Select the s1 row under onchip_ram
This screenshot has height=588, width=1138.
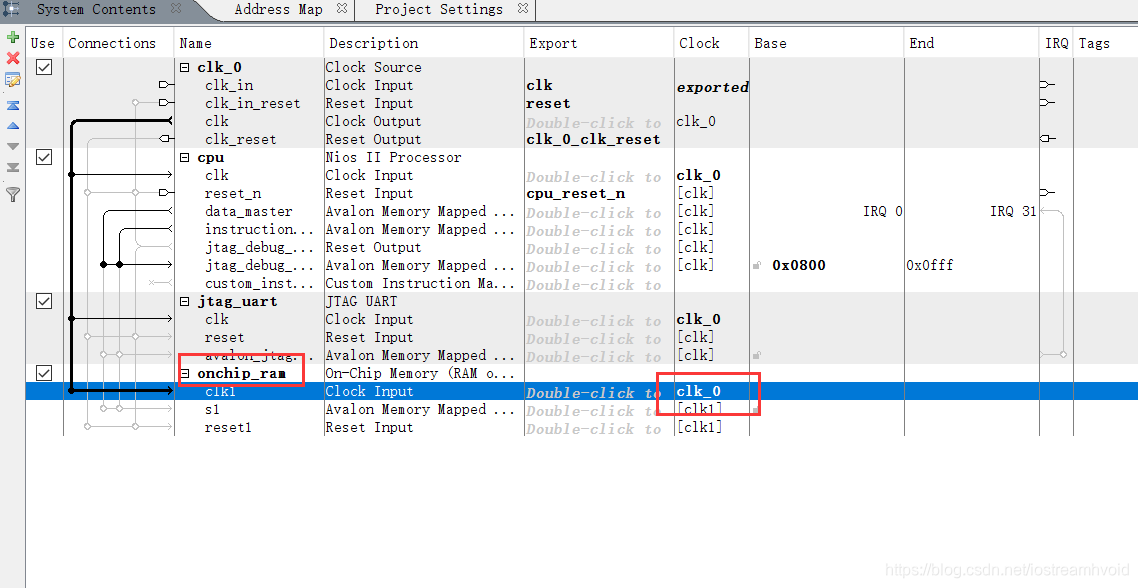pos(212,409)
